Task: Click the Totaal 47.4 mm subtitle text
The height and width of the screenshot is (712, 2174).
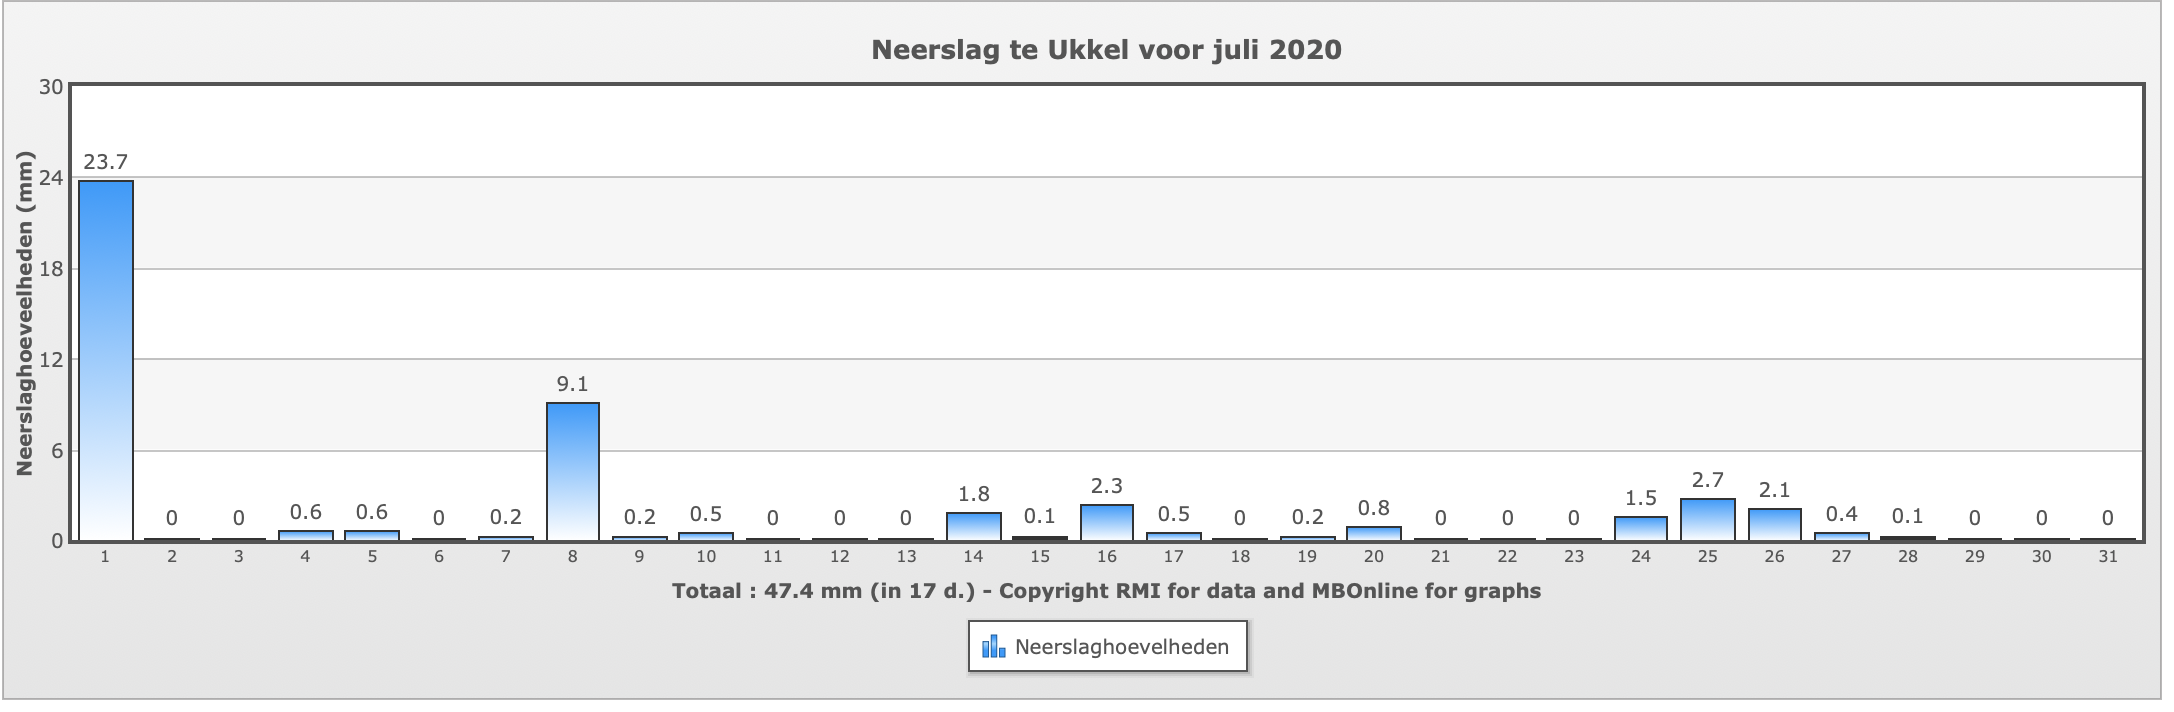Action: 1106,591
